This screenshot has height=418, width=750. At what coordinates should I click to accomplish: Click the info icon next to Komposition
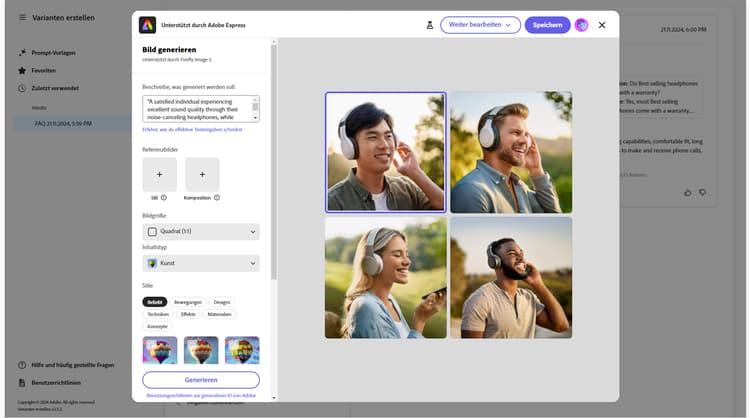coord(217,198)
